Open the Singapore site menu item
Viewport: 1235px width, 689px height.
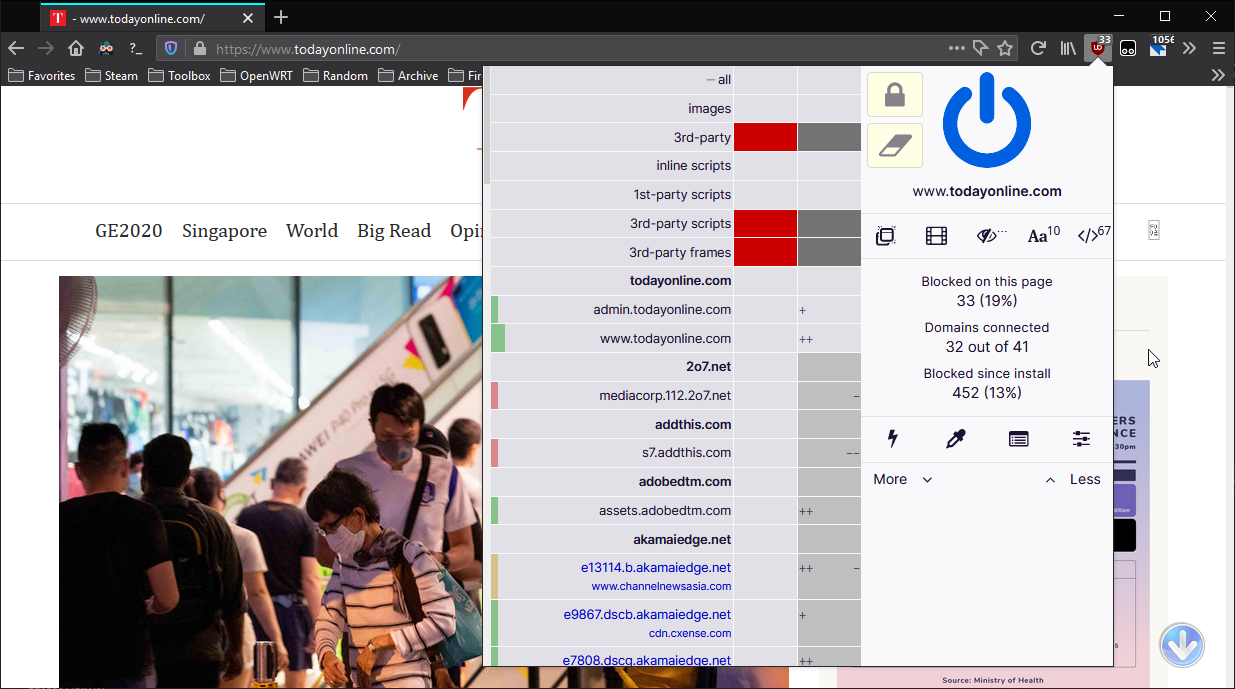[x=224, y=231]
